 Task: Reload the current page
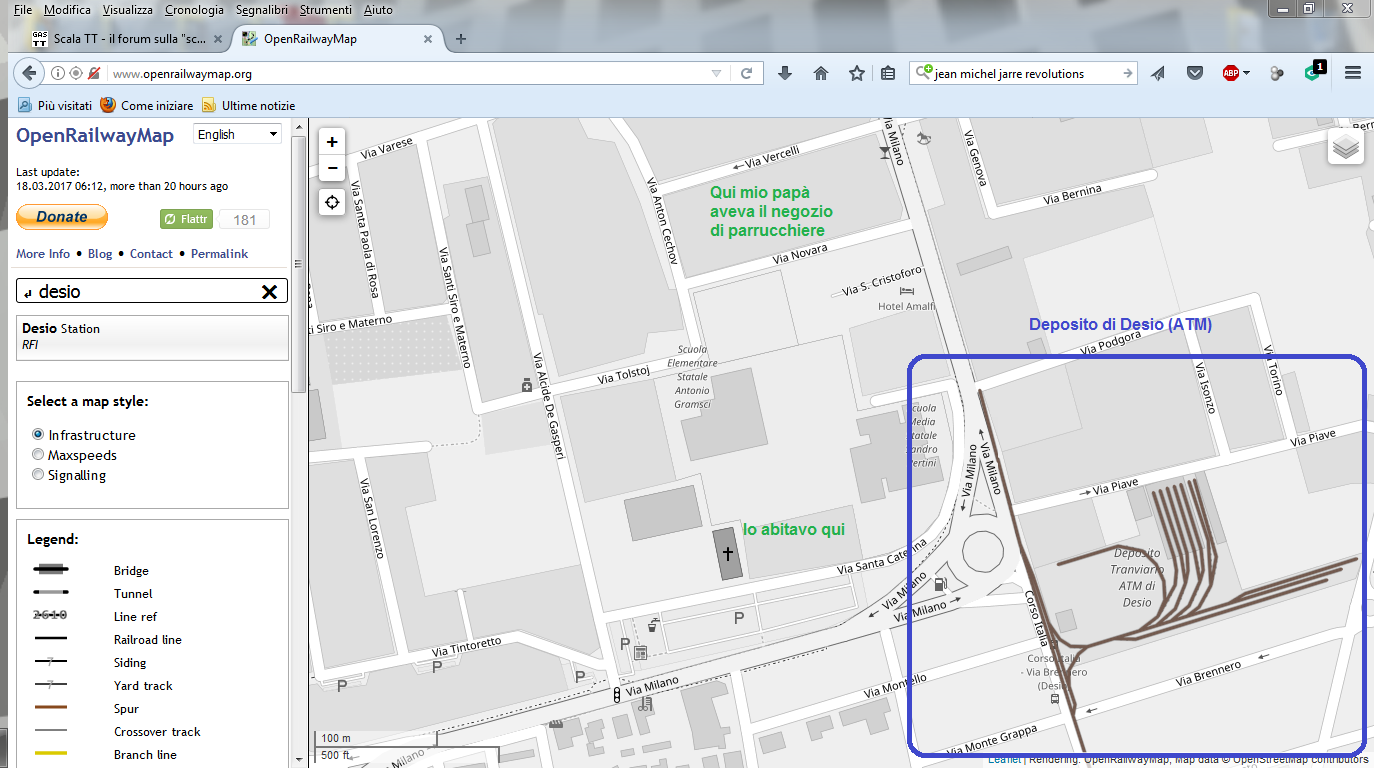coord(746,73)
